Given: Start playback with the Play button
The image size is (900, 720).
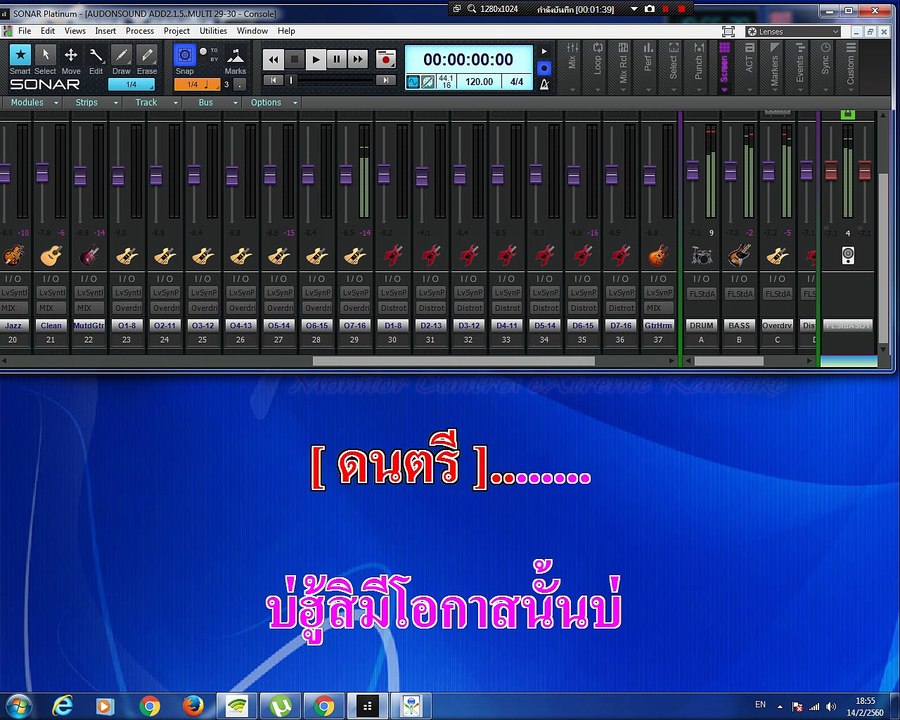Looking at the screenshot, I should [316, 59].
